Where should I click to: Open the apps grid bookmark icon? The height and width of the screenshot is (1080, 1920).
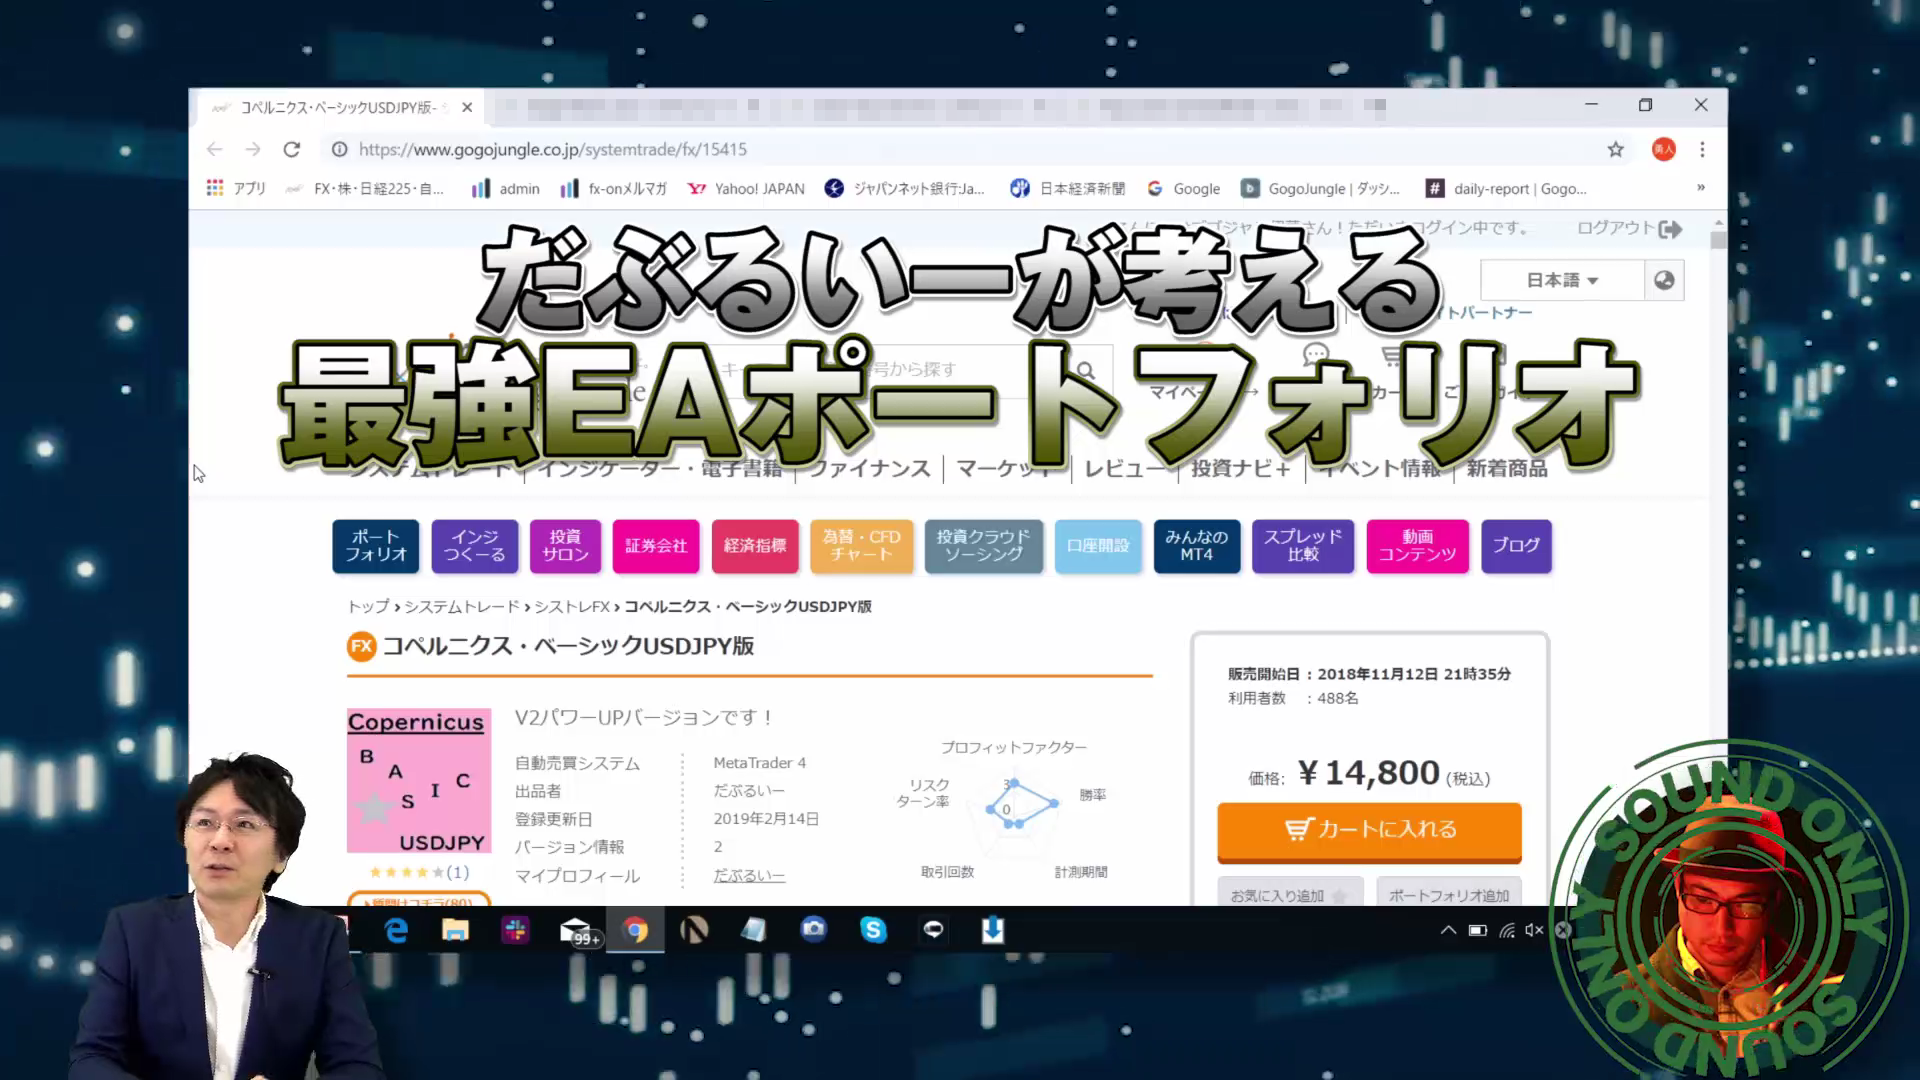tap(214, 188)
